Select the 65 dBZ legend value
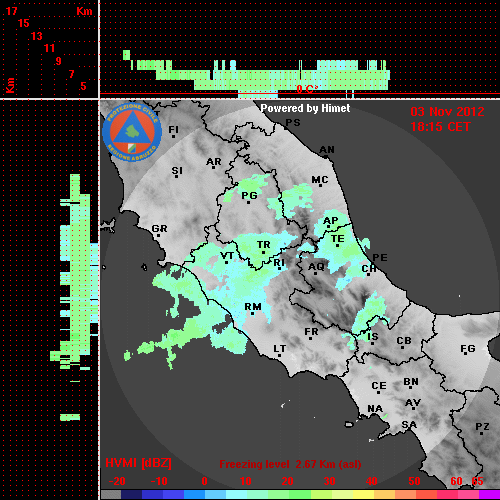 477,481
